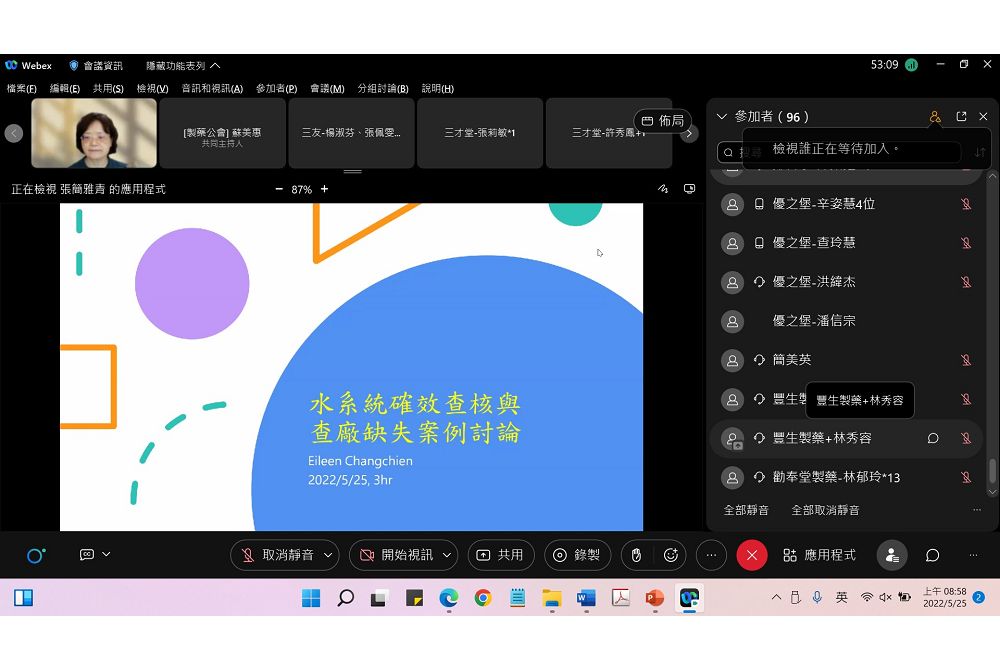Viewport: 1000px width, 670px height.
Task: Open video options arrow beside 開始視訊
Action: 447,555
